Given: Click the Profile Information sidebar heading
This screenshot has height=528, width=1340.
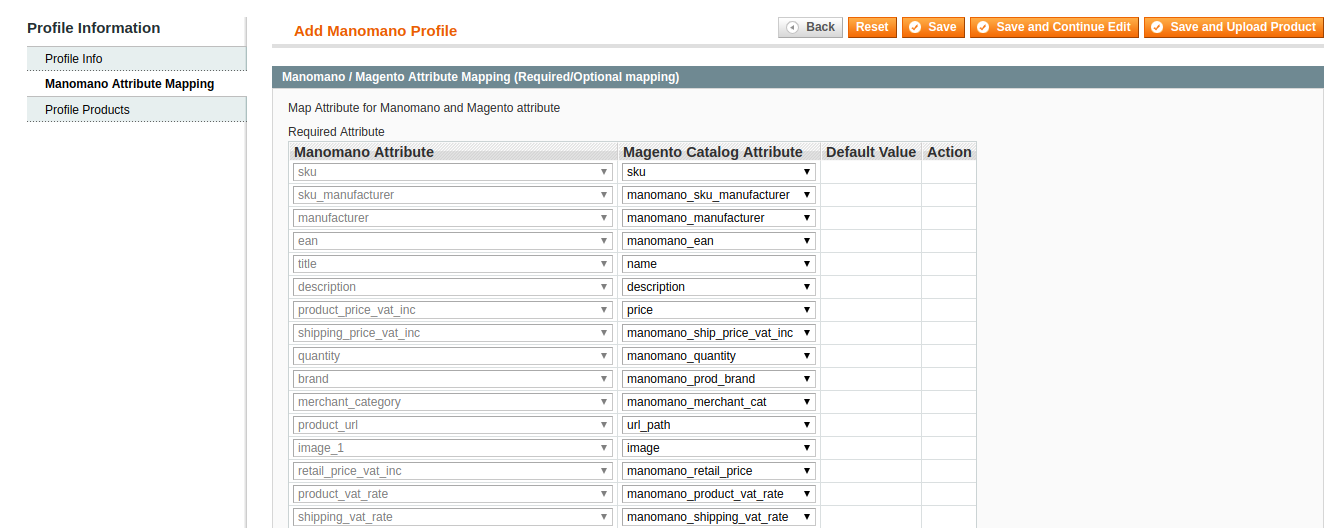Looking at the screenshot, I should click(94, 28).
